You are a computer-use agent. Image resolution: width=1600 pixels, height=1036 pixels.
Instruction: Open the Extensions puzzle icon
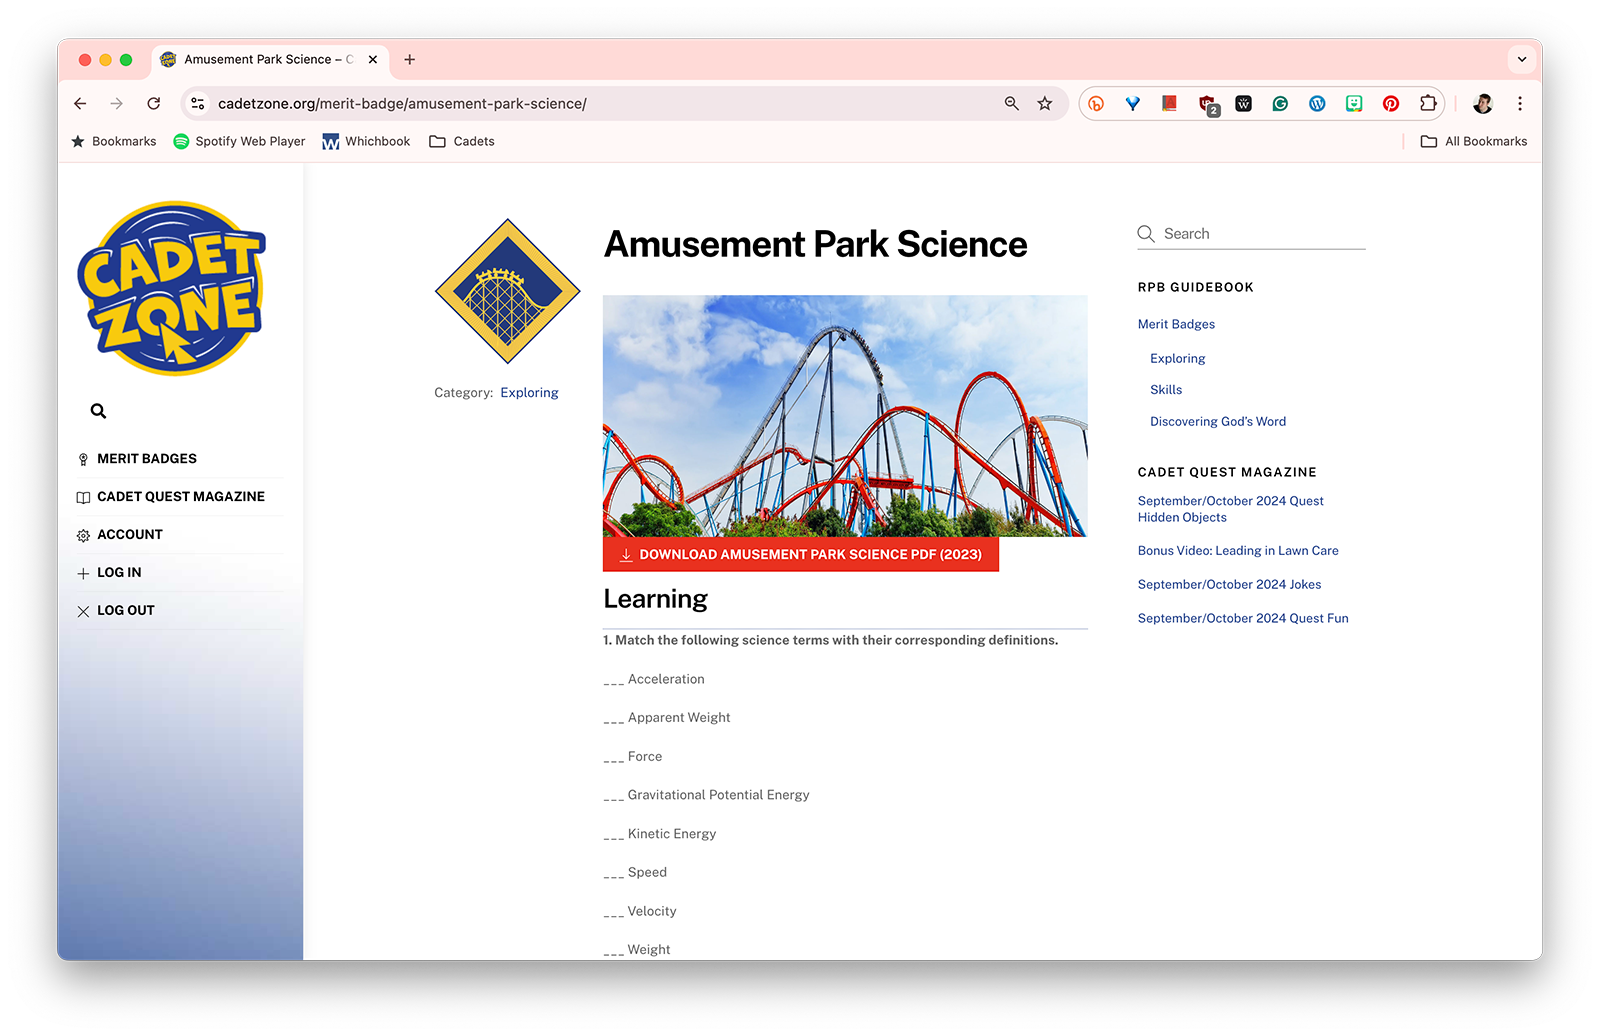(x=1428, y=104)
